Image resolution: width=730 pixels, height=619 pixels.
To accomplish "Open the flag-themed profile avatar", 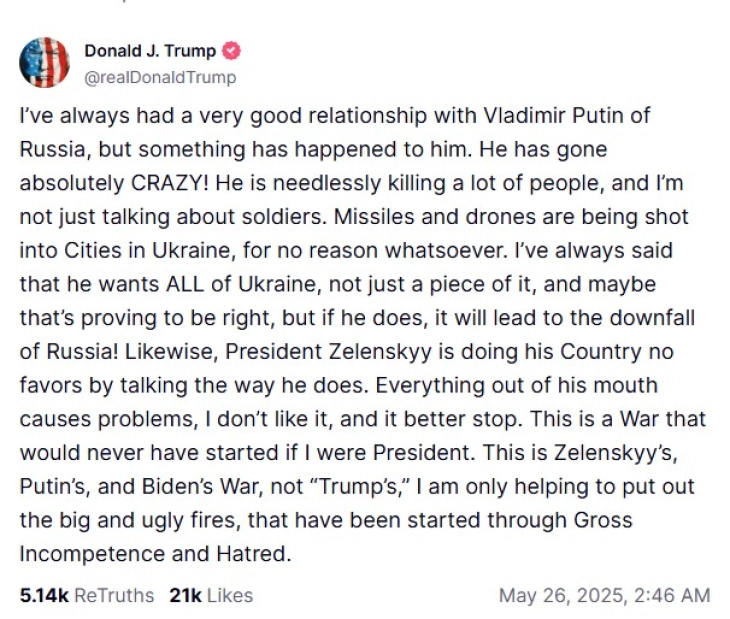I will [44, 62].
